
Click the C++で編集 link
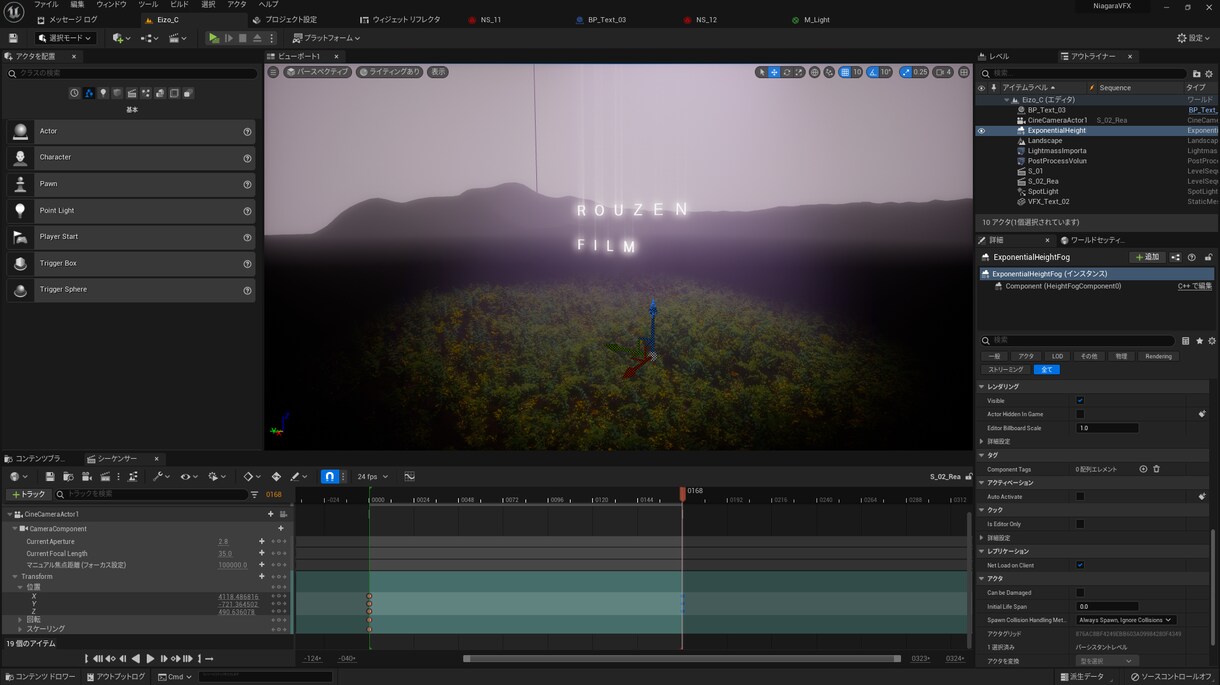click(x=1195, y=286)
